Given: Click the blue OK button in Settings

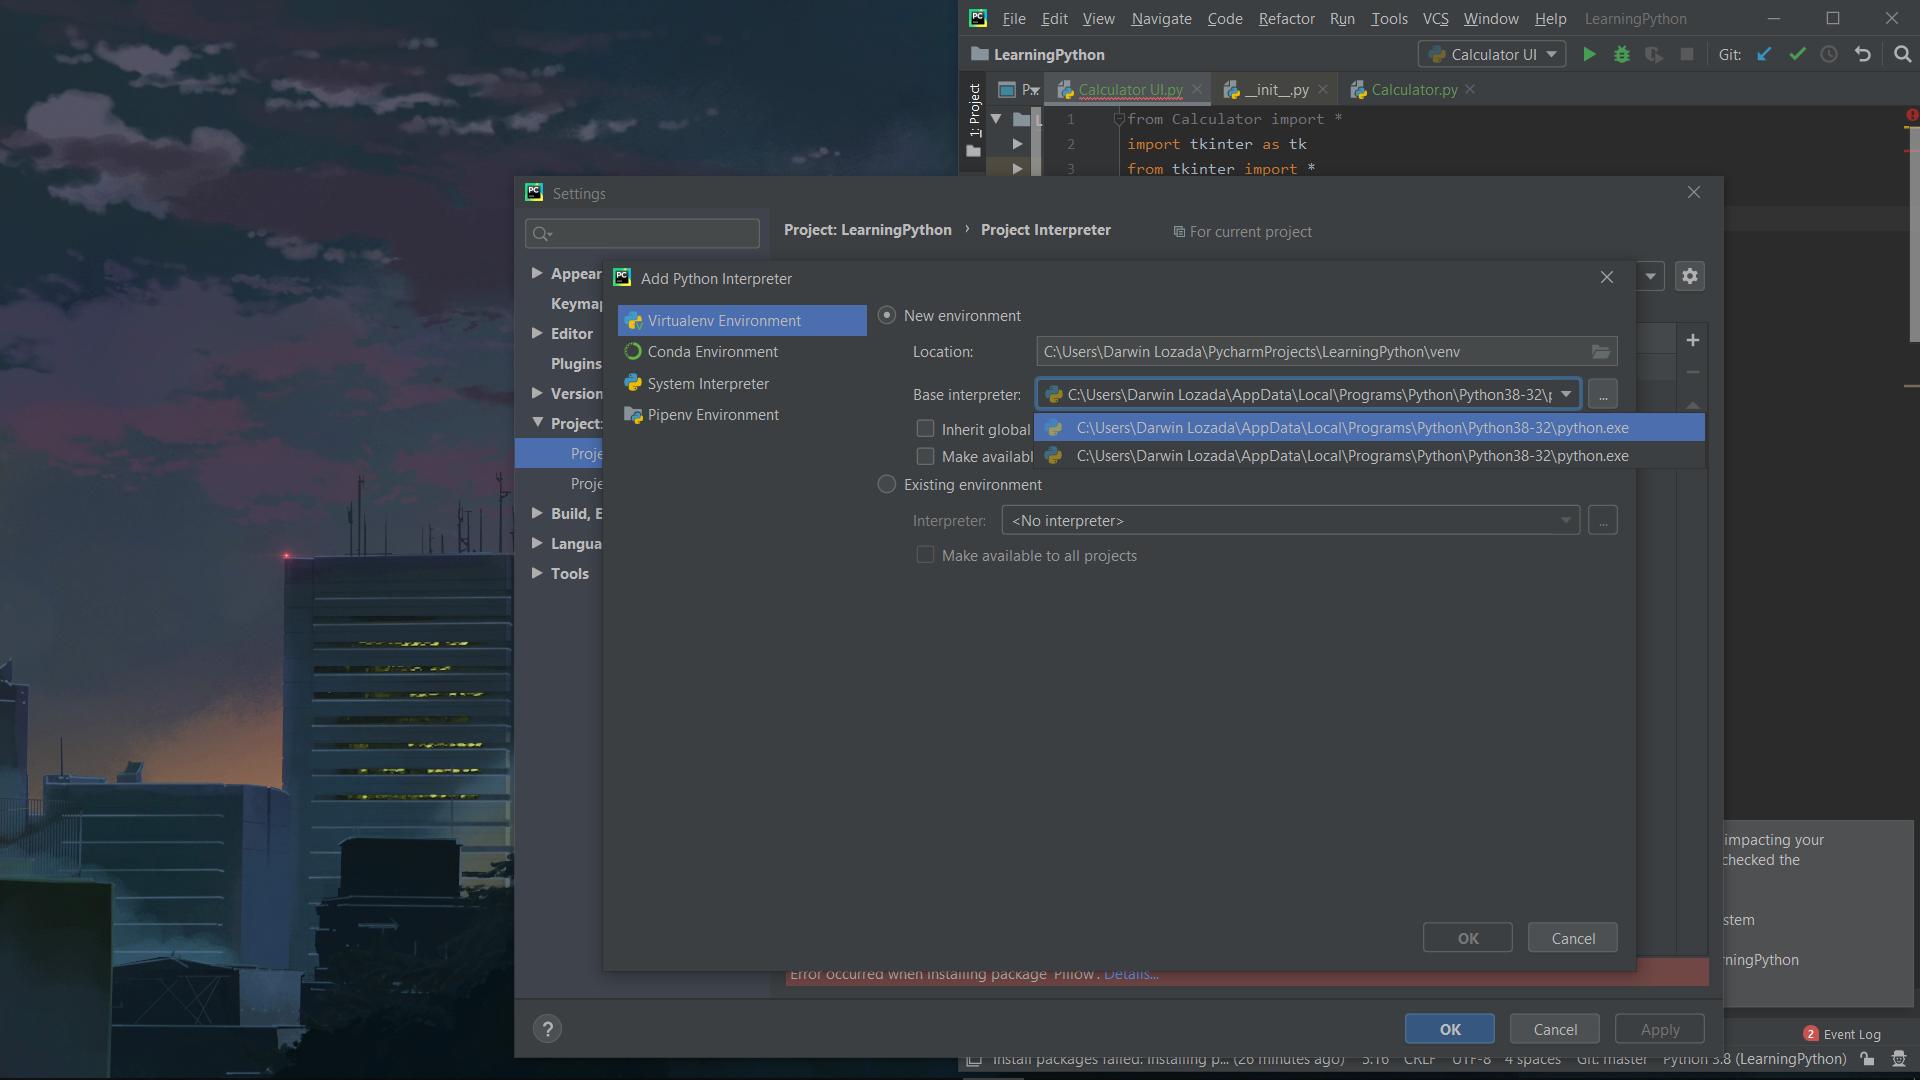Looking at the screenshot, I should (1450, 1029).
